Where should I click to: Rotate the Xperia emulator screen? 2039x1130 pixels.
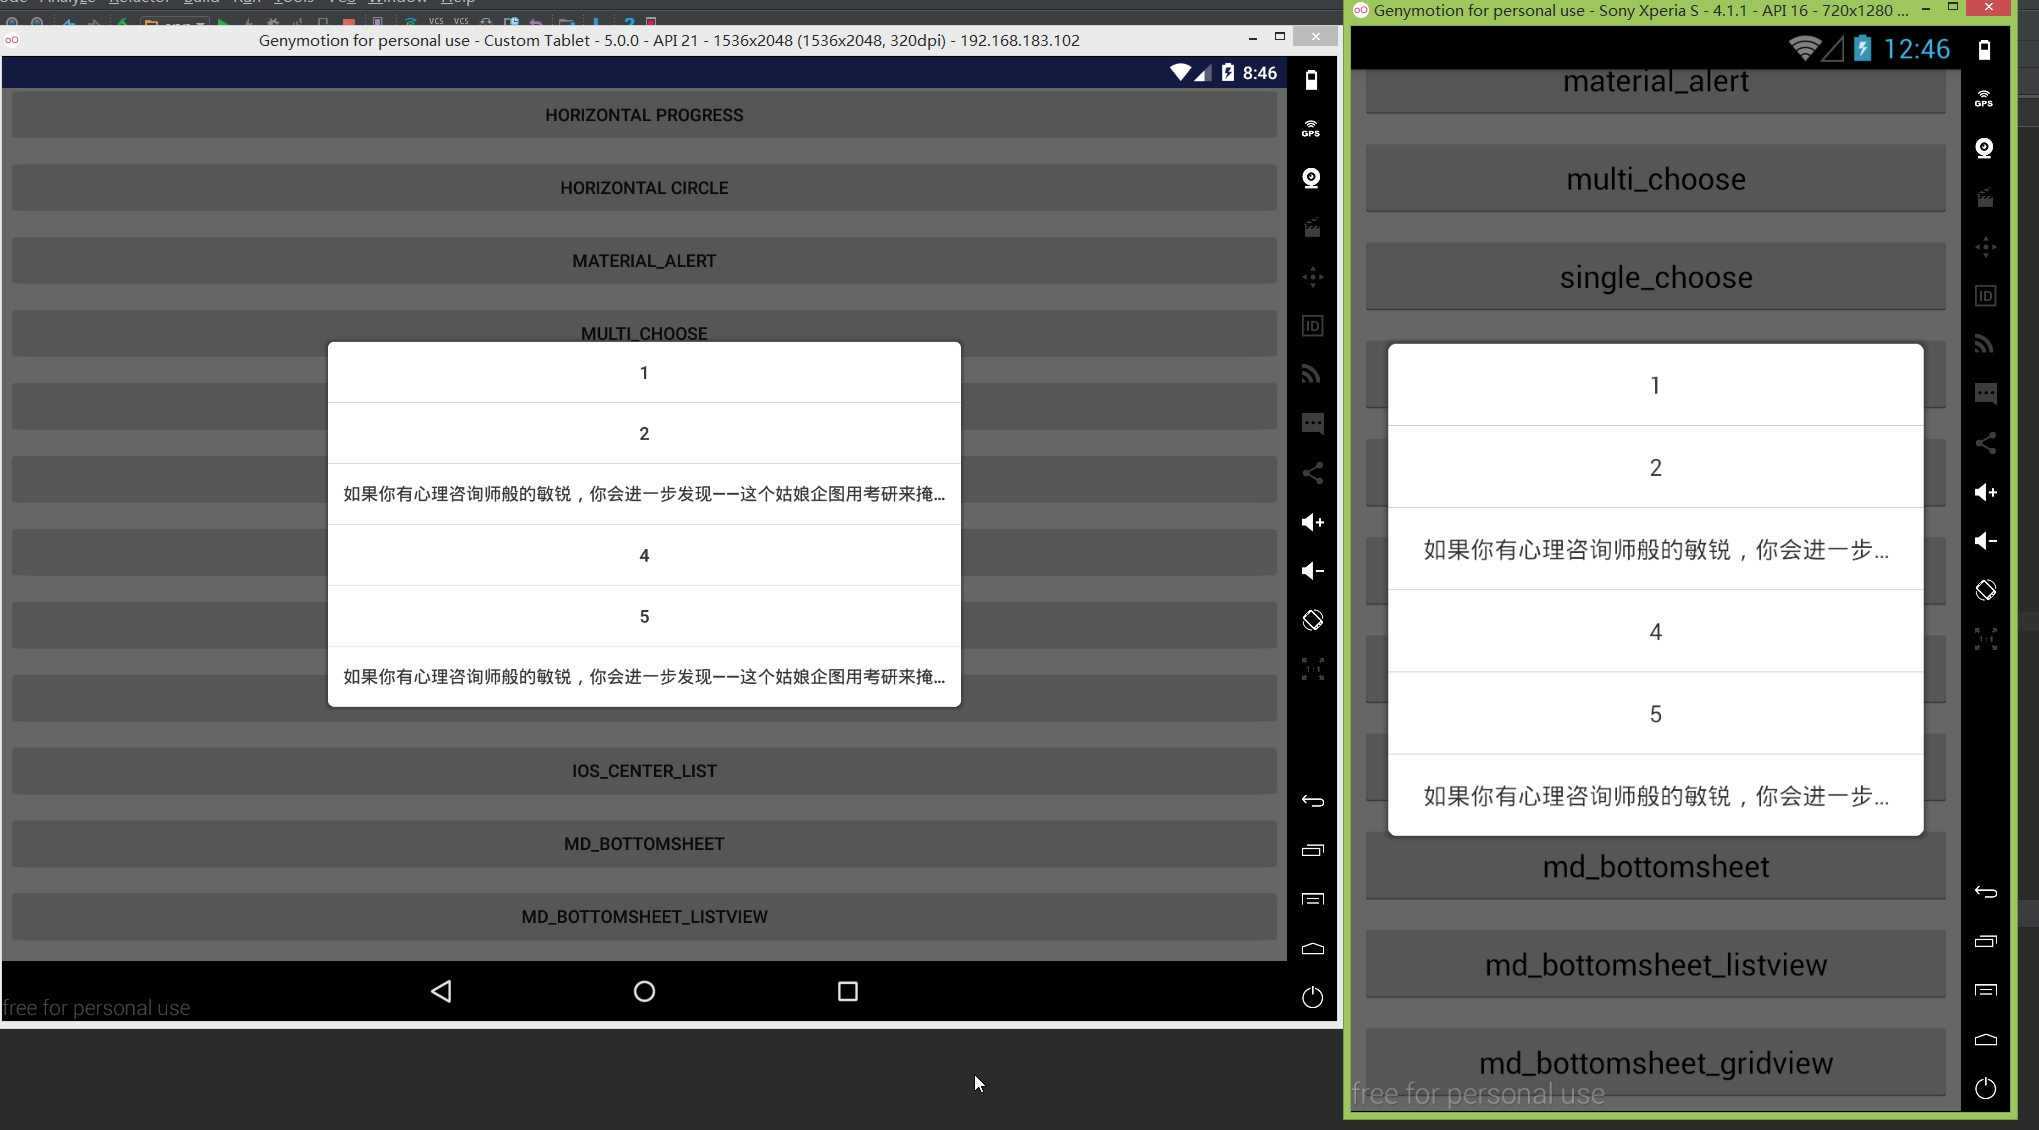[1985, 590]
